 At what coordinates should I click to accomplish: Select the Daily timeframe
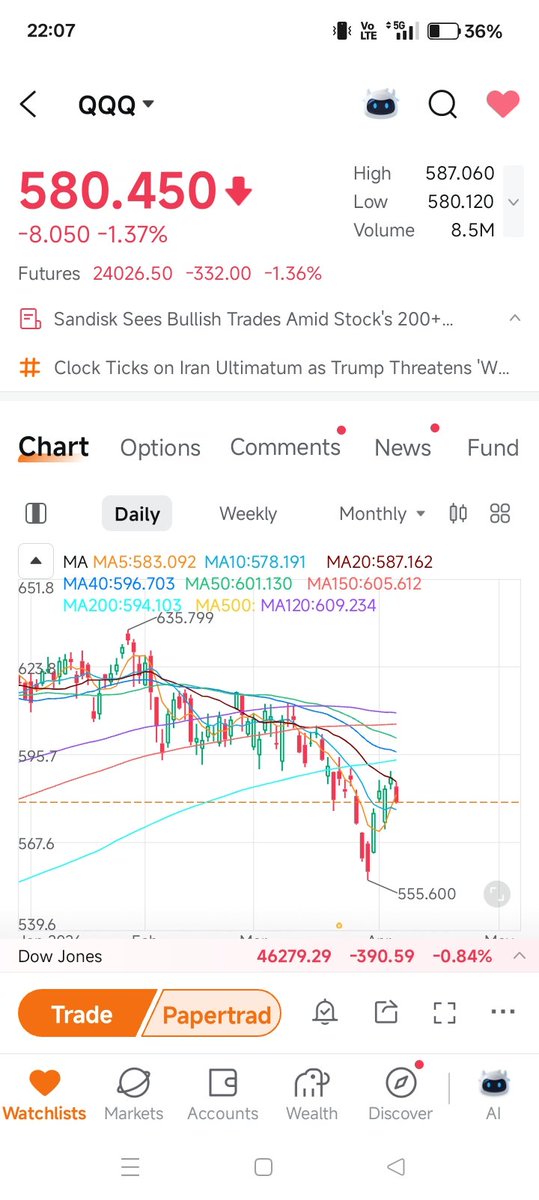coord(137,514)
